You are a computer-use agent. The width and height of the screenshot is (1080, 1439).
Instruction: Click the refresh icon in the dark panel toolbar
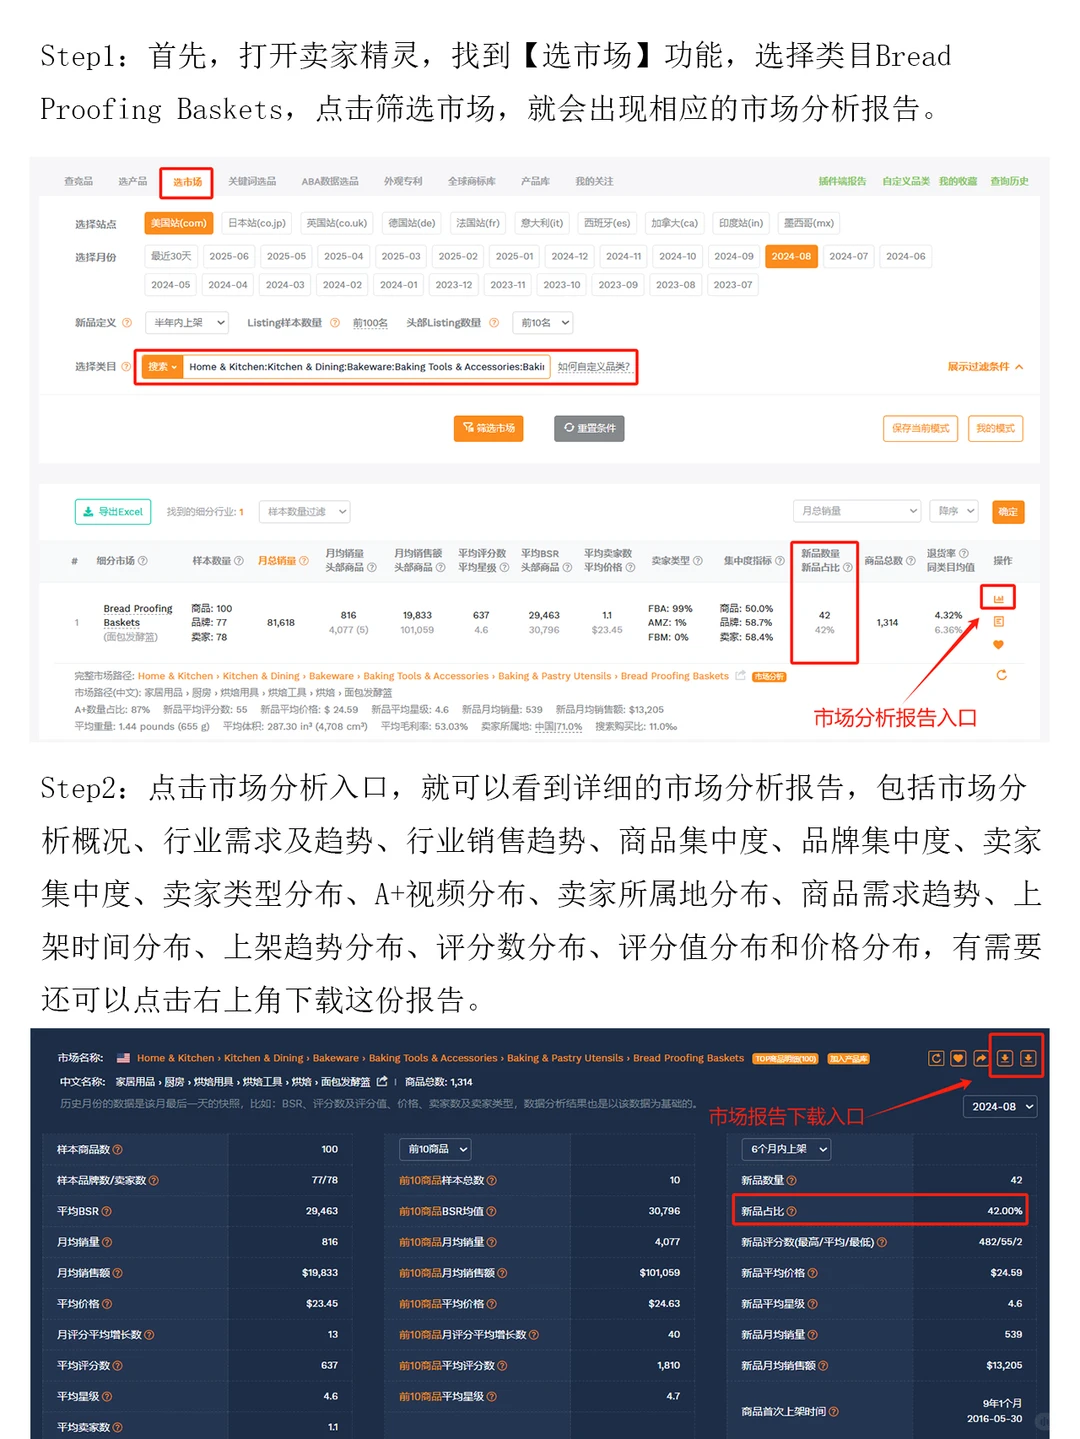coord(936,1057)
